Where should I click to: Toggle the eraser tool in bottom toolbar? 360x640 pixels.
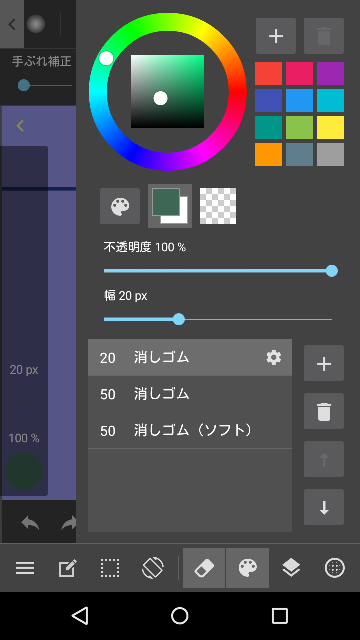pyautogui.click(x=204, y=568)
